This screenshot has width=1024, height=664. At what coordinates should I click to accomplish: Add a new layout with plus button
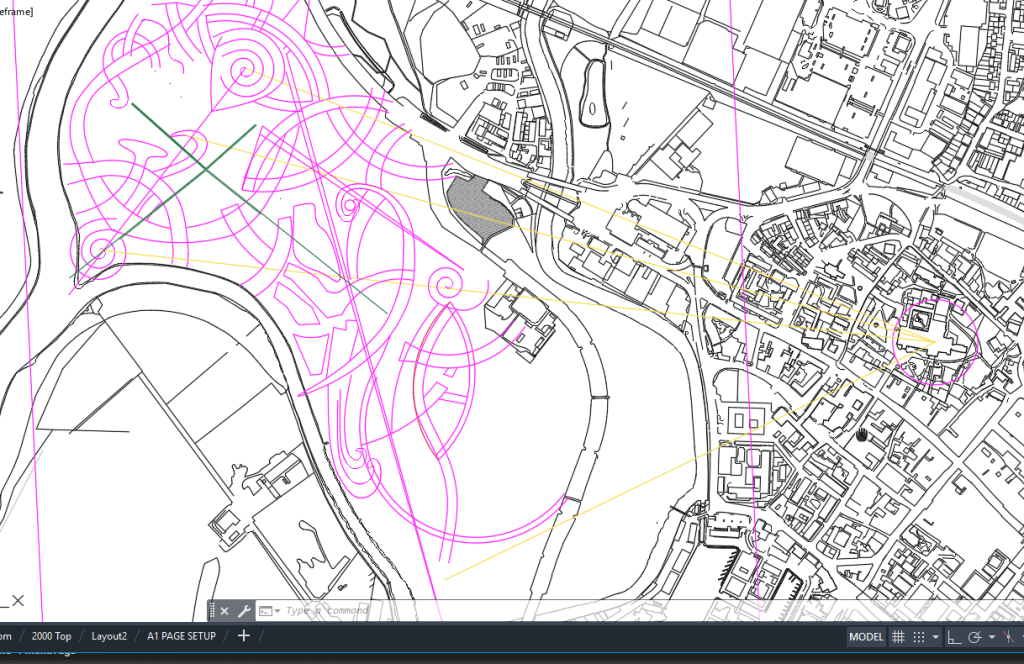(x=243, y=636)
